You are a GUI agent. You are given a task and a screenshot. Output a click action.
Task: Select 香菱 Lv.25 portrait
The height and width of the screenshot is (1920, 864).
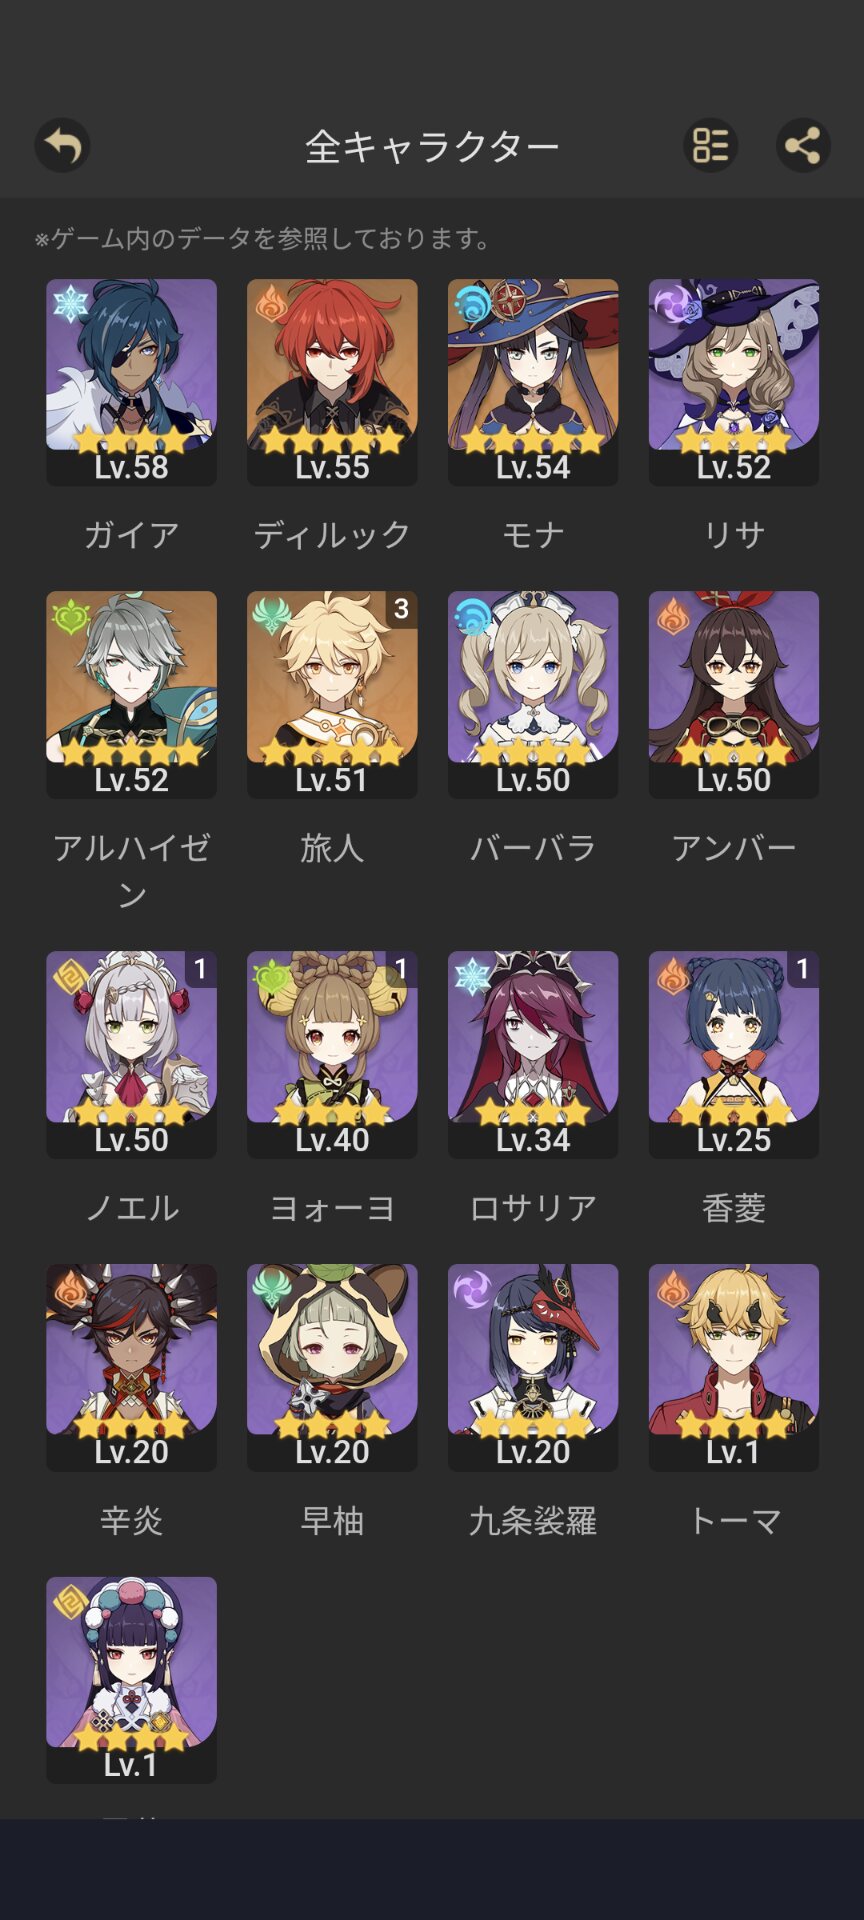[734, 1054]
